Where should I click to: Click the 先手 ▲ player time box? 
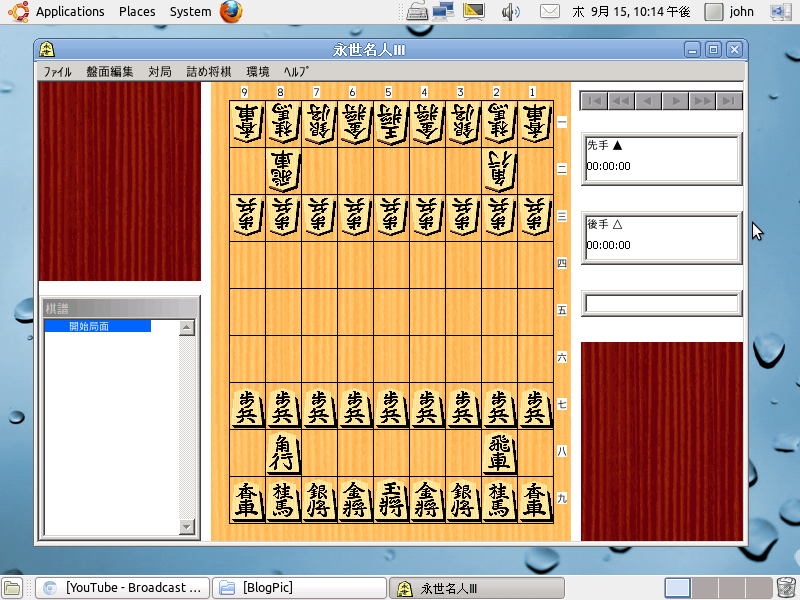[x=662, y=159]
